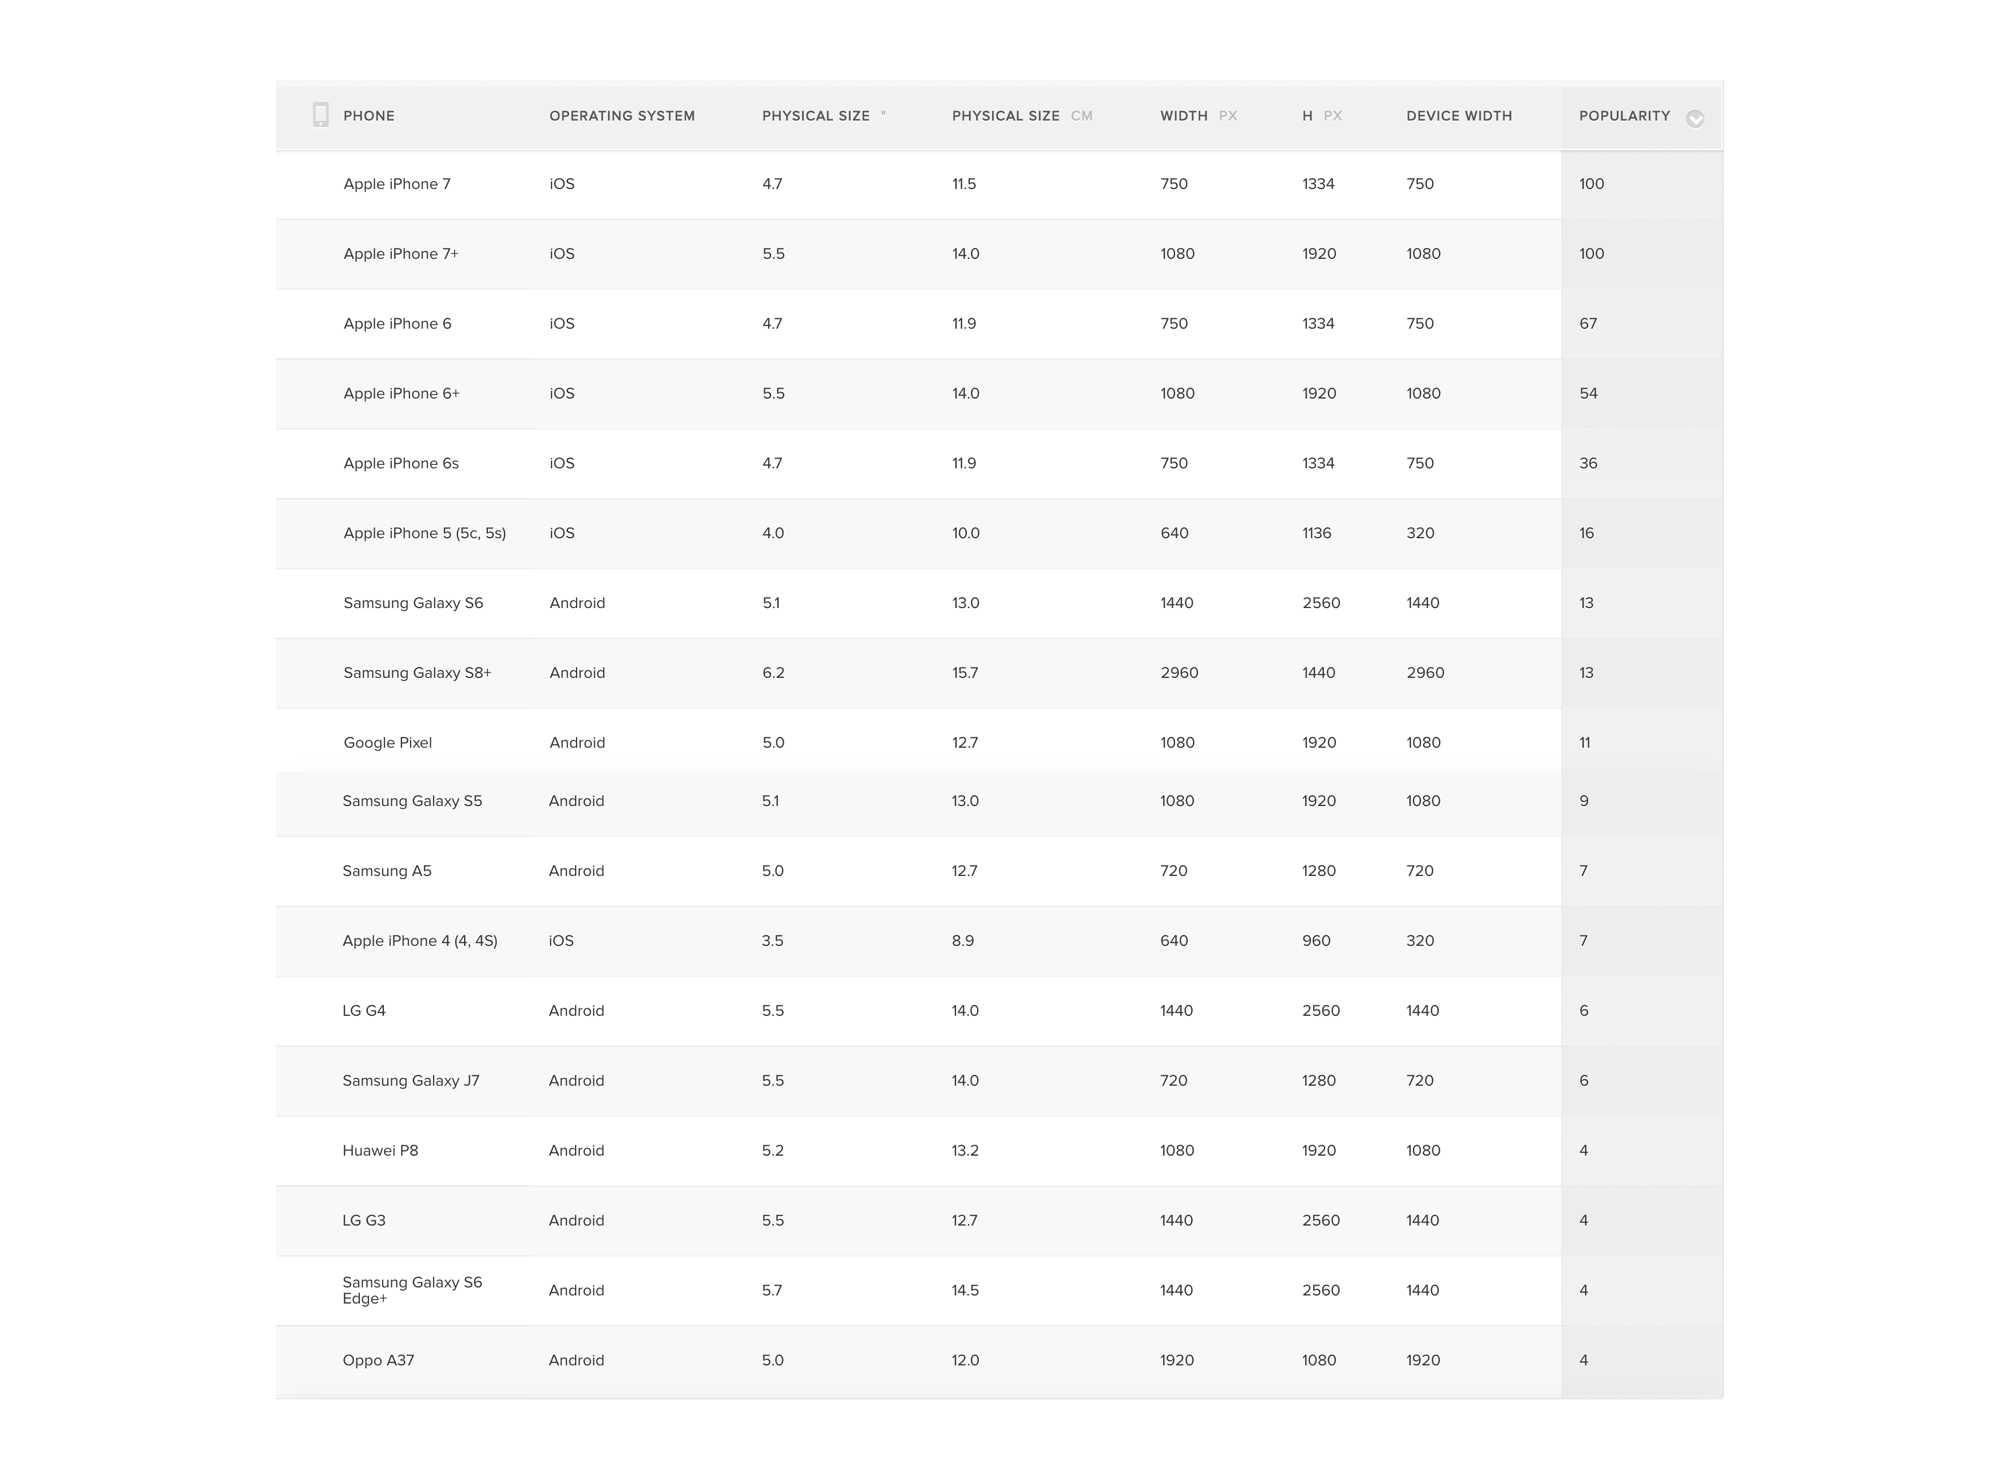Click the Popularity column header label
This screenshot has height=1480, width=2000.
coord(1624,116)
